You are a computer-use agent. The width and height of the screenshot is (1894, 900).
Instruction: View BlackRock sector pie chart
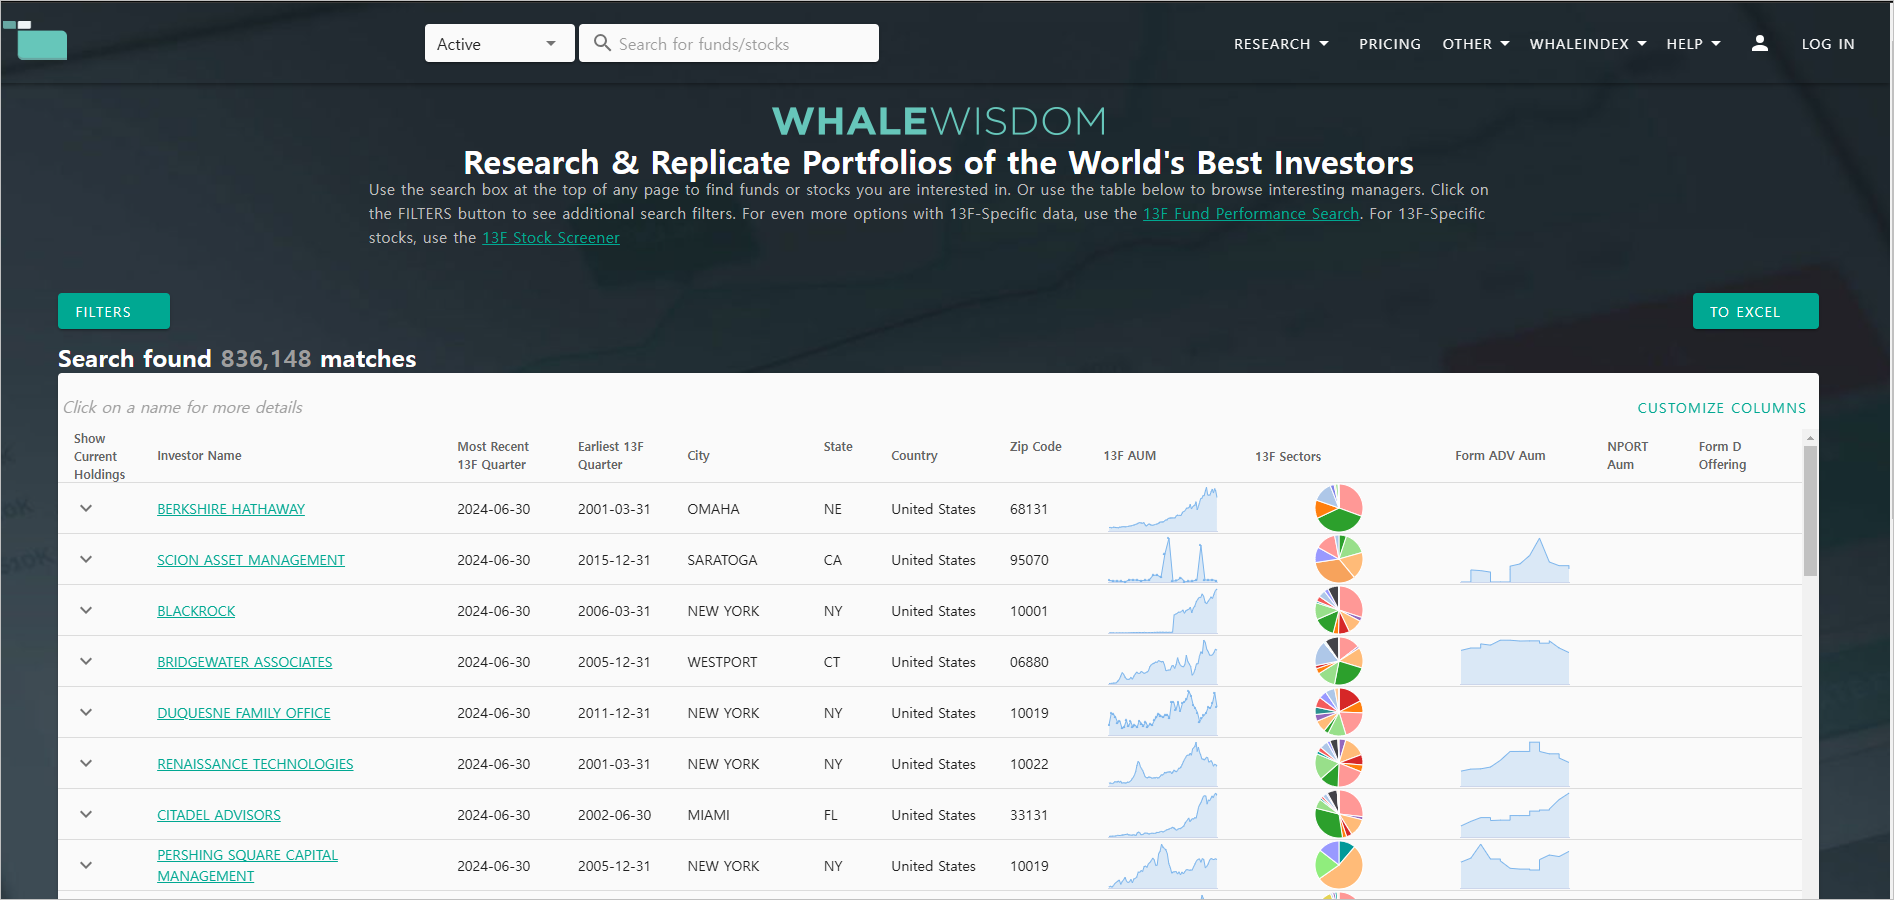(1338, 610)
